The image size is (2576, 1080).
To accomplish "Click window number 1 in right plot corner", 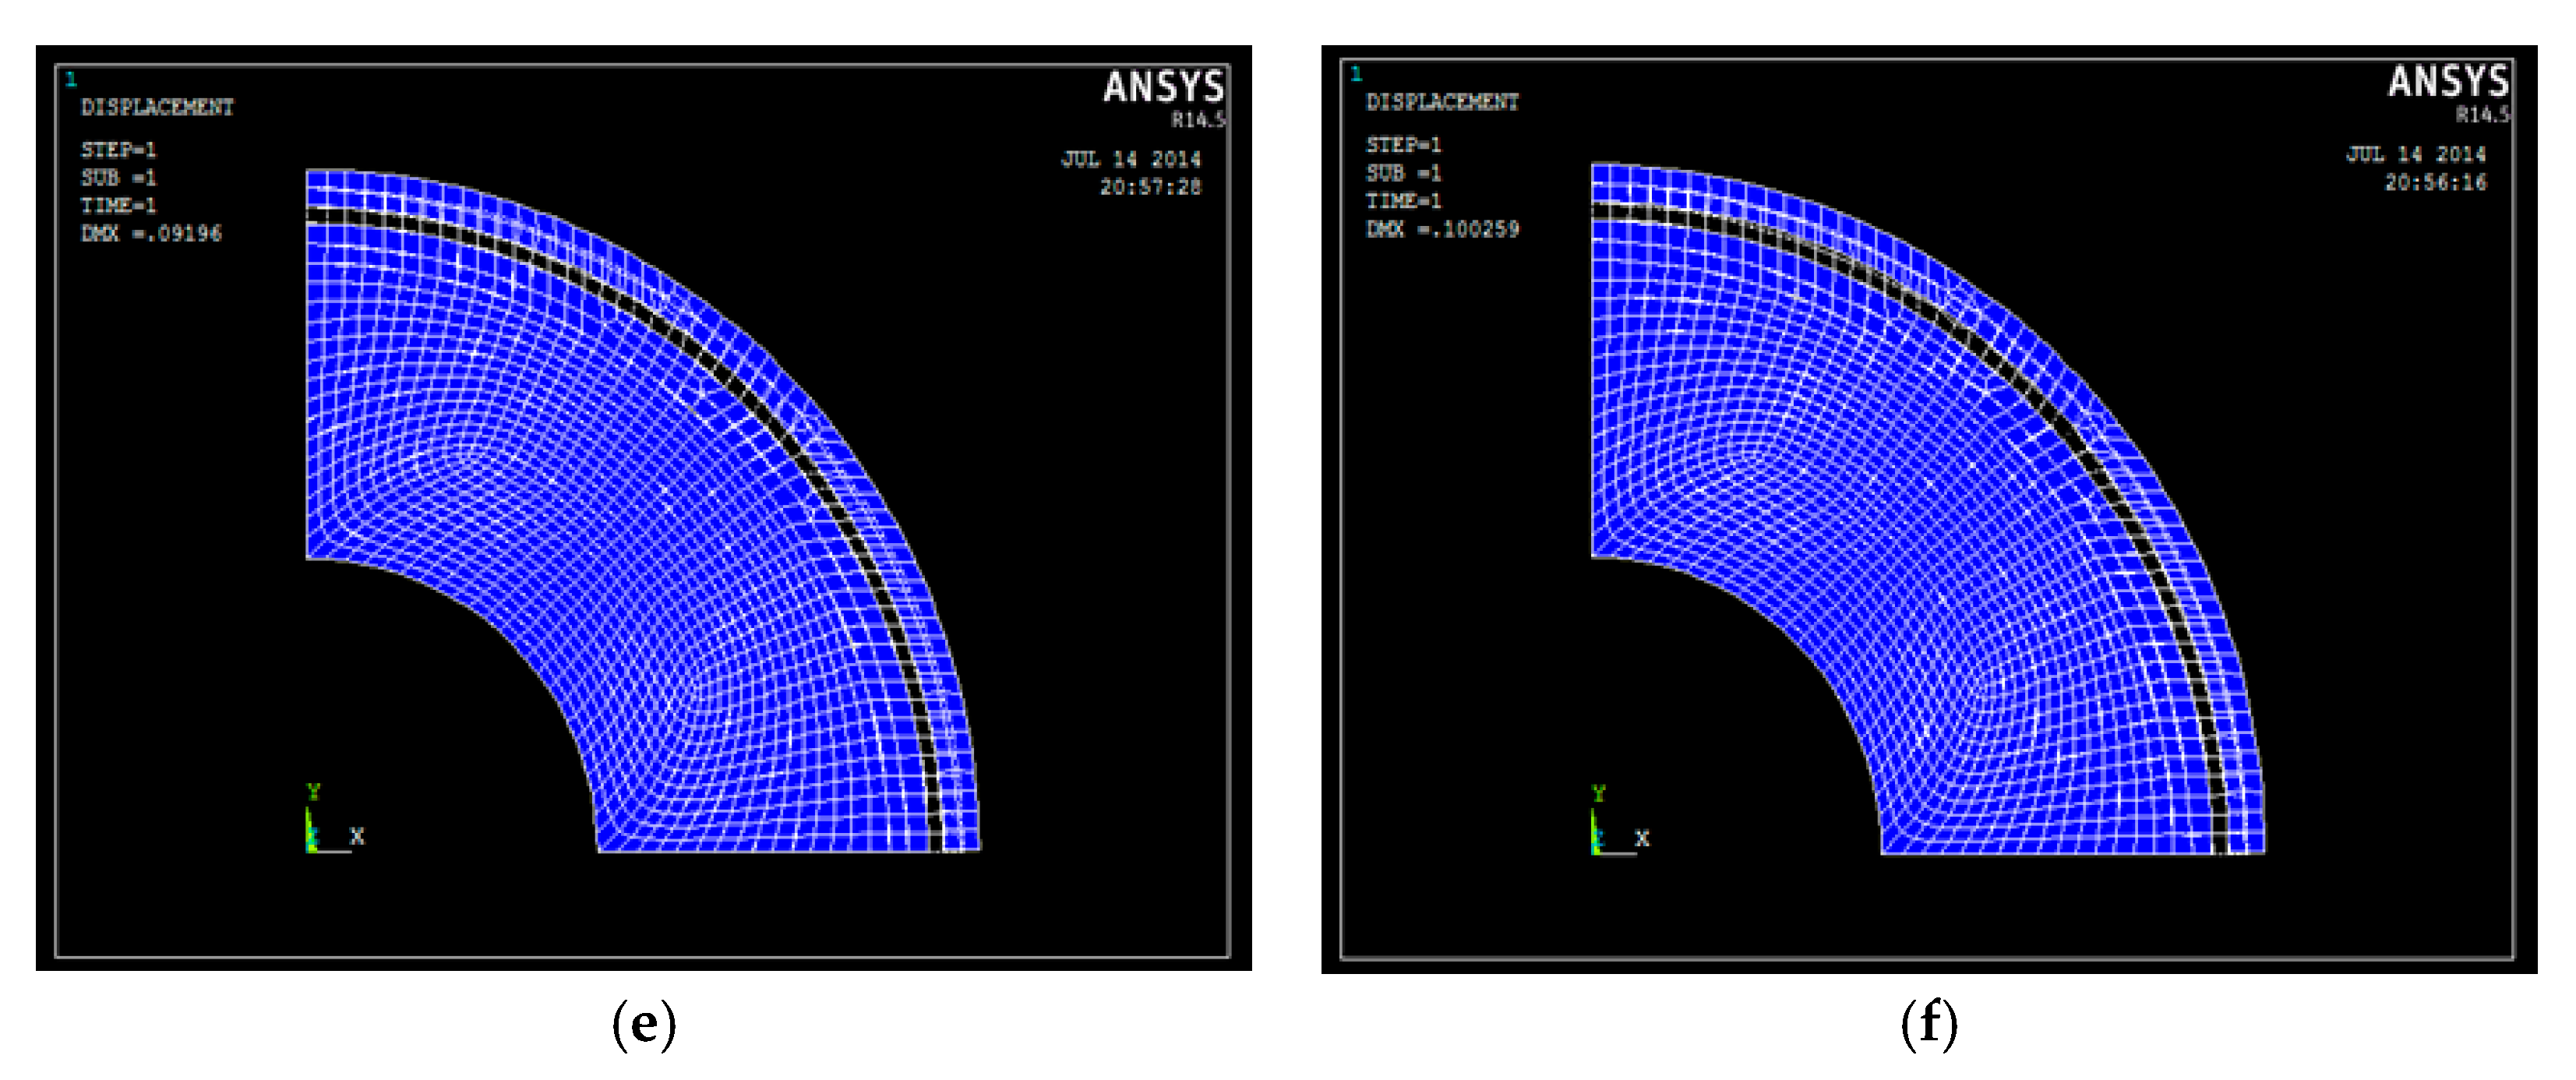I will pos(1356,73).
